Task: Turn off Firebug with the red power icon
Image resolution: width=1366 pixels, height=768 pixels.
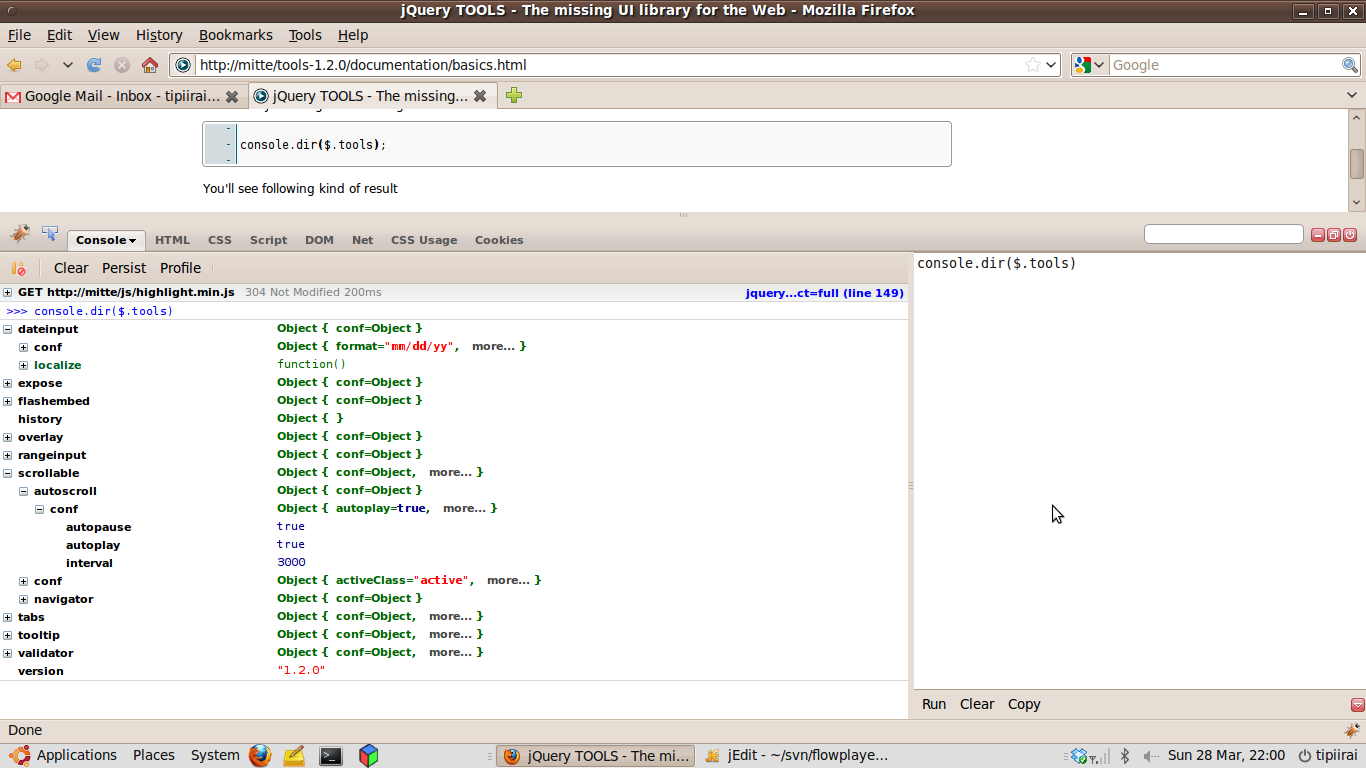Action: (1350, 235)
